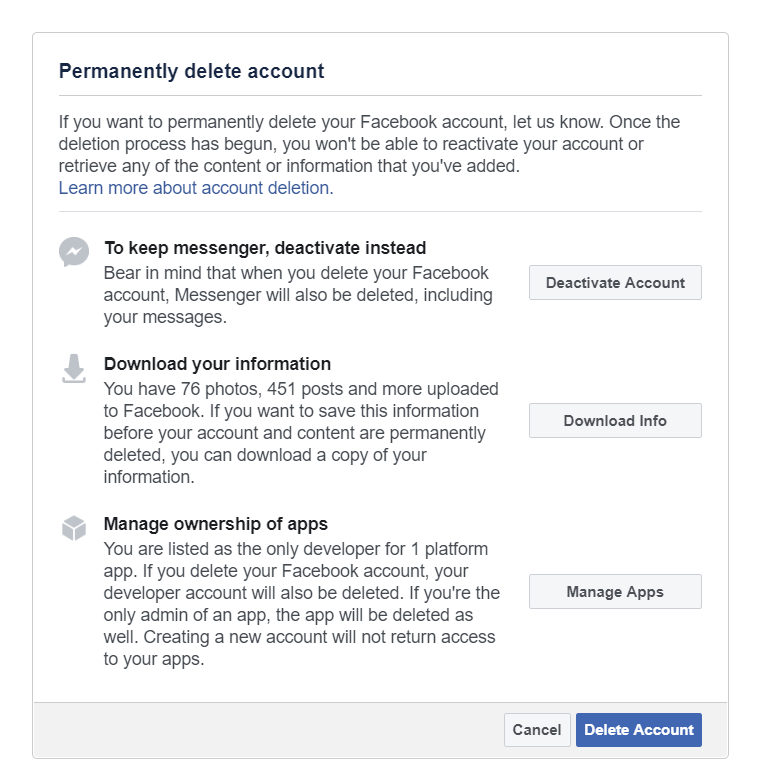Click the download arrow tray icon
The height and width of the screenshot is (777, 759).
click(74, 370)
